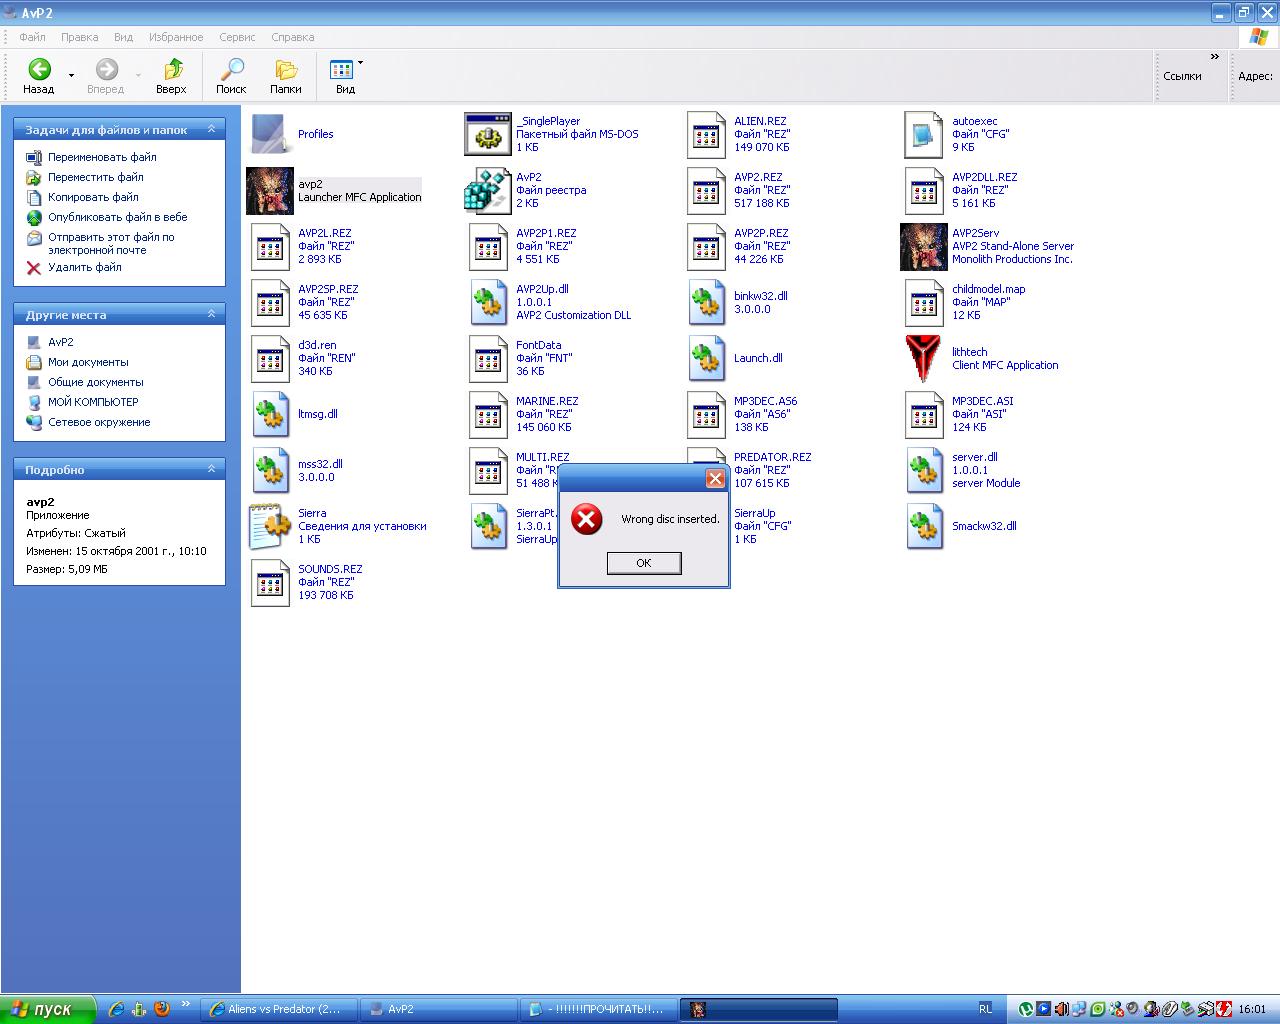Open the Вид view options dropdown
The height and width of the screenshot is (1024, 1280).
360,64
